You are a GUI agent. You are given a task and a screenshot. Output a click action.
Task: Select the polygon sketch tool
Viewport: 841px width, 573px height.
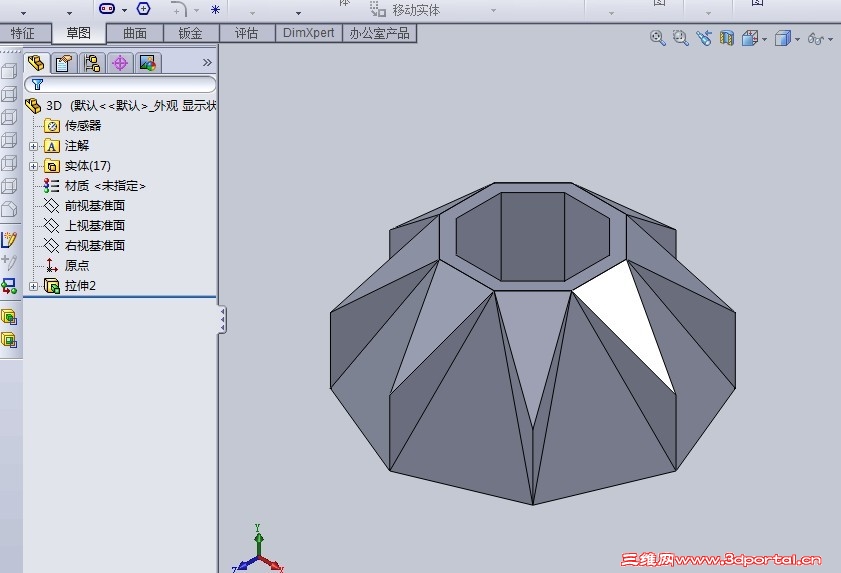(x=144, y=8)
